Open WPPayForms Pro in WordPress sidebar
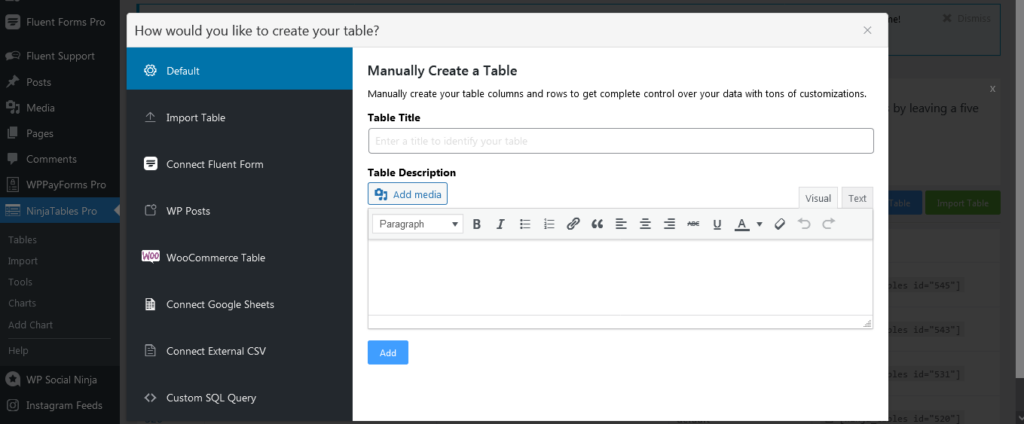The image size is (1024, 424). 59,185
